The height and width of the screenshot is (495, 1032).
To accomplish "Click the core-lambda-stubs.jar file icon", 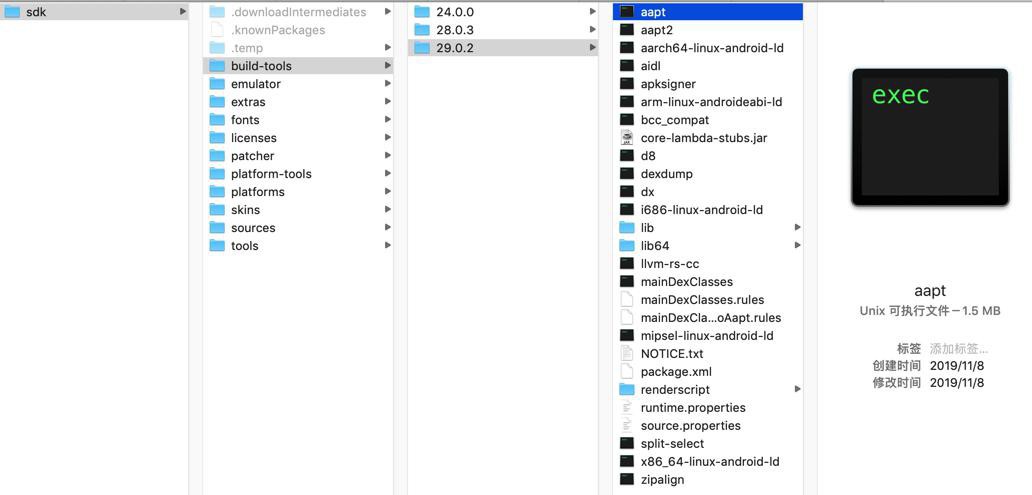I will coord(627,138).
